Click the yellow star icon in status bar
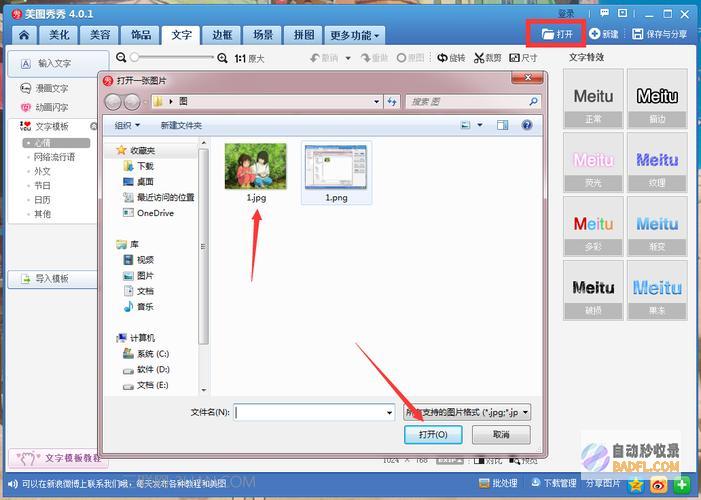This screenshot has width=701, height=500. pos(636,485)
